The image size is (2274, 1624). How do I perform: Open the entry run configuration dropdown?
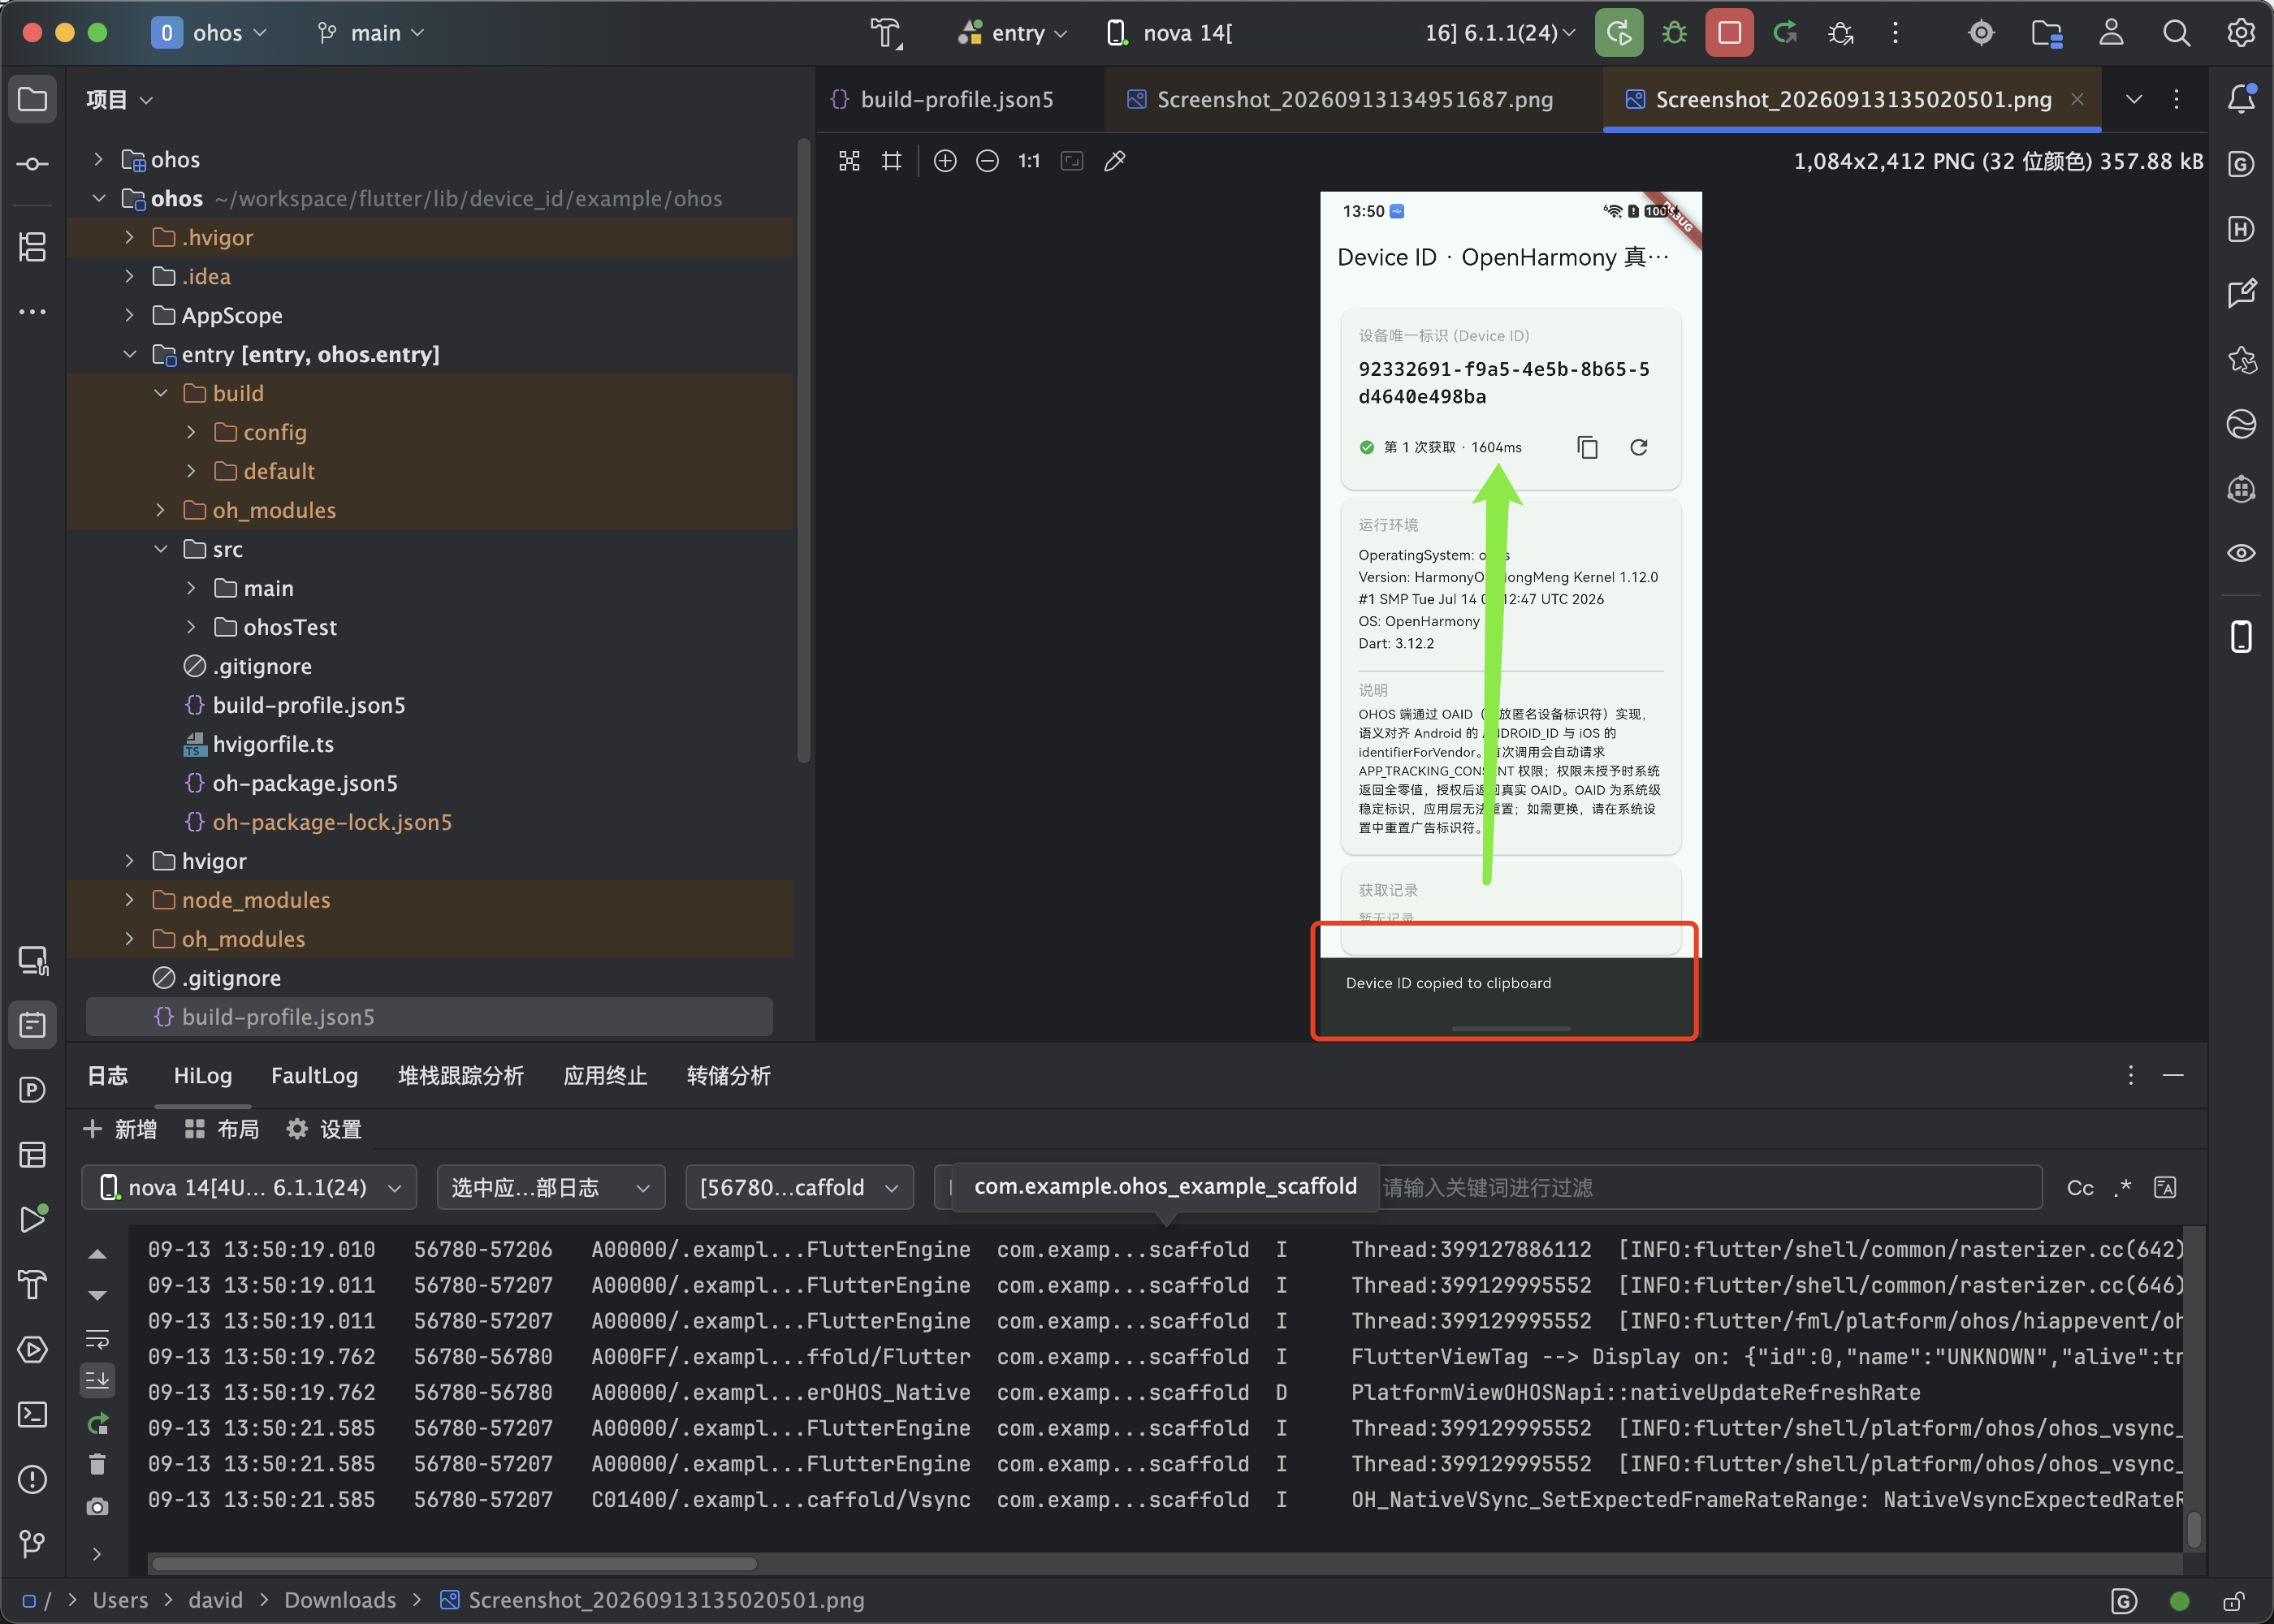pyautogui.click(x=1012, y=33)
